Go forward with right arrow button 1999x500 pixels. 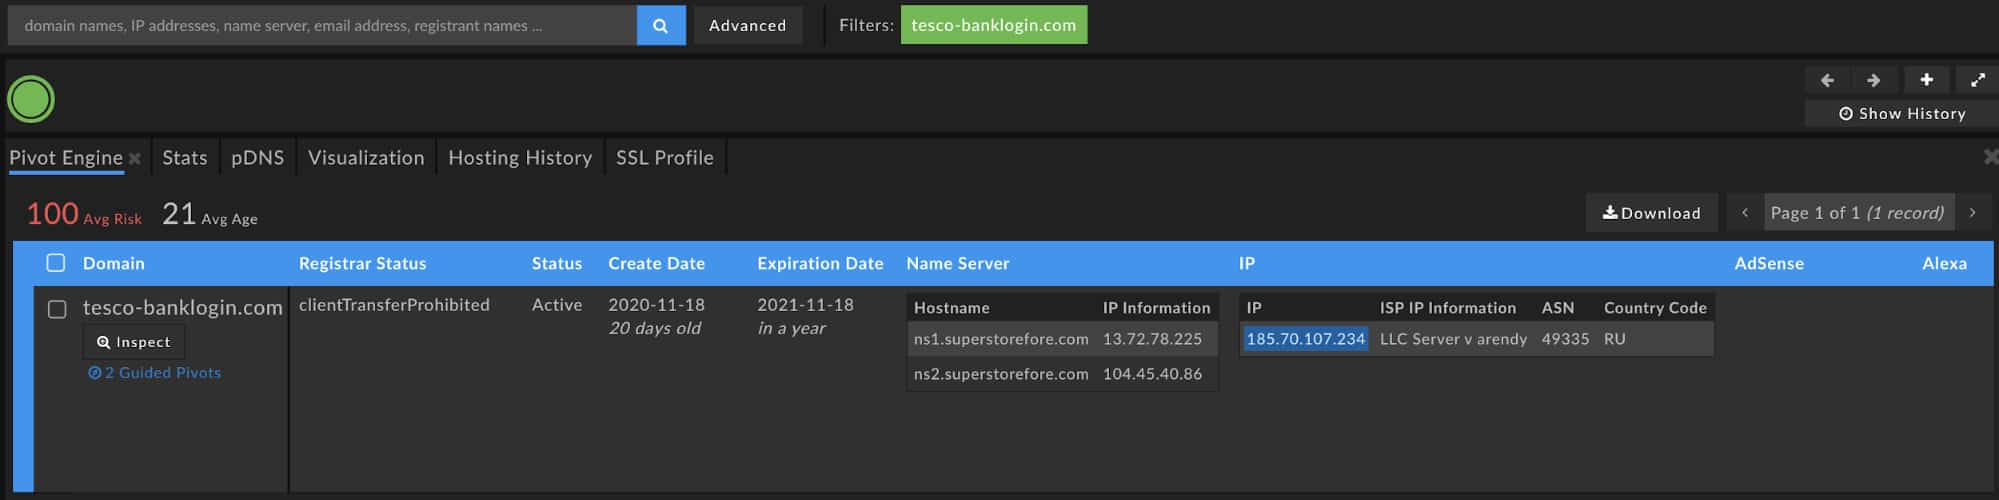pyautogui.click(x=1873, y=80)
